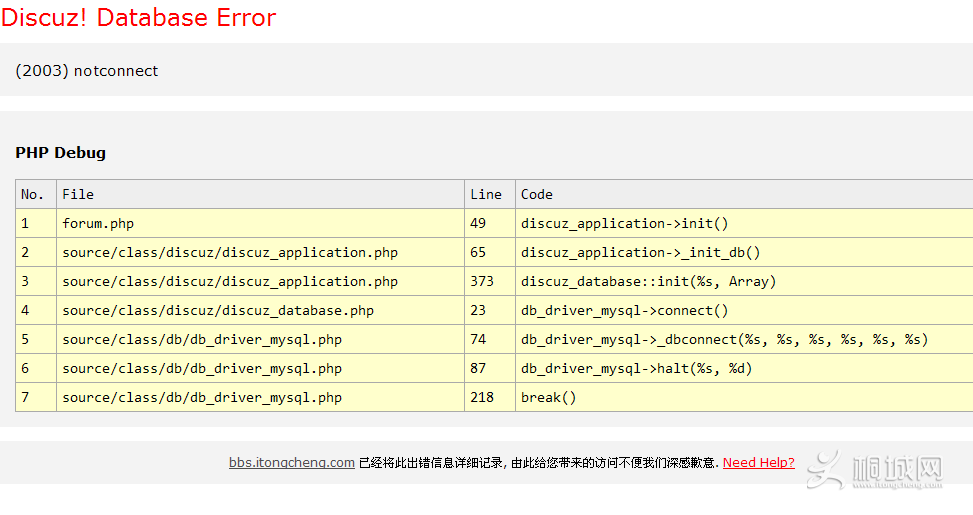Click 'db_driver_mysql->halt(%s, %d)' code cell
Viewport: 973px width, 515px height.
pyautogui.click(x=745, y=369)
